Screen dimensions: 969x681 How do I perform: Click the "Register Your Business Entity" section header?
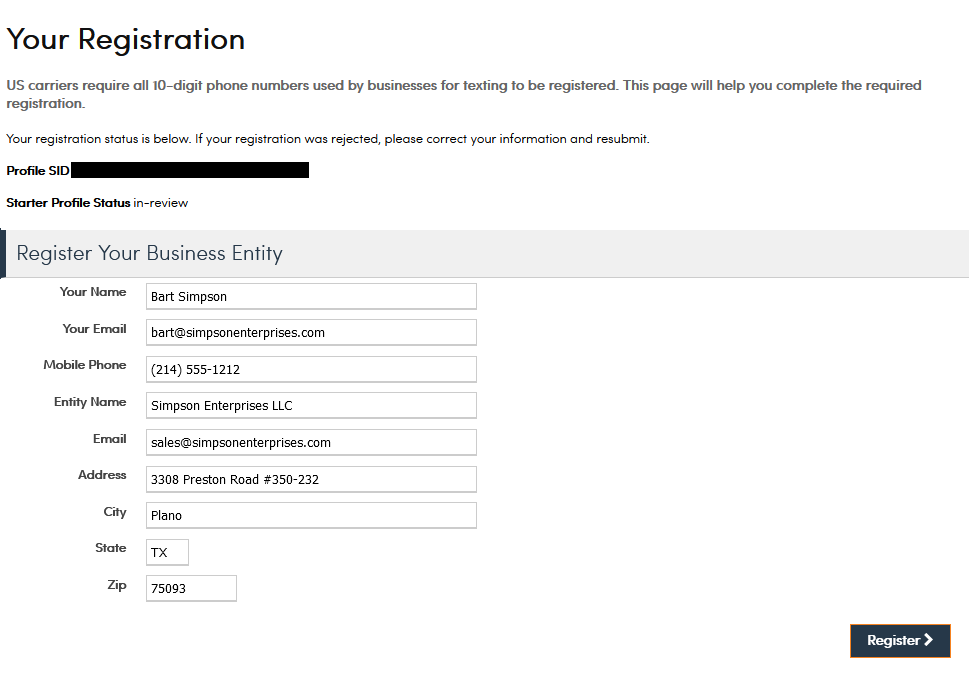[x=150, y=253]
